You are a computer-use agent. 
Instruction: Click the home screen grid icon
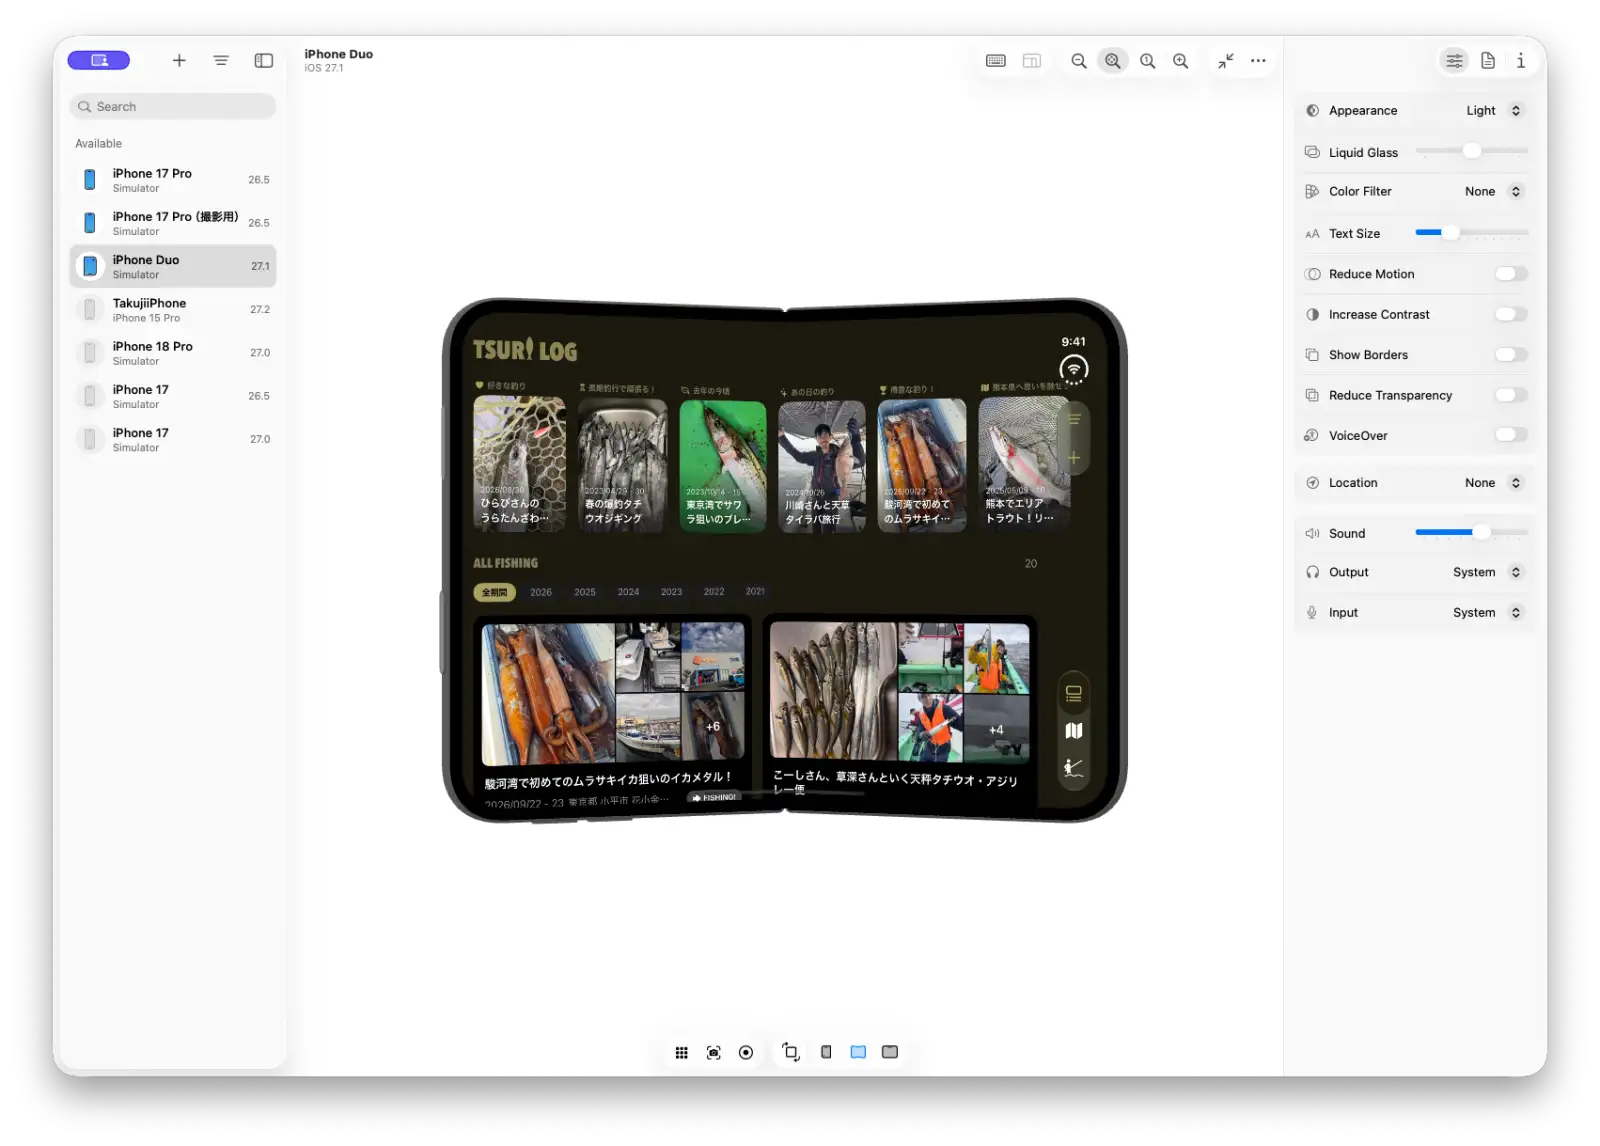point(681,1052)
